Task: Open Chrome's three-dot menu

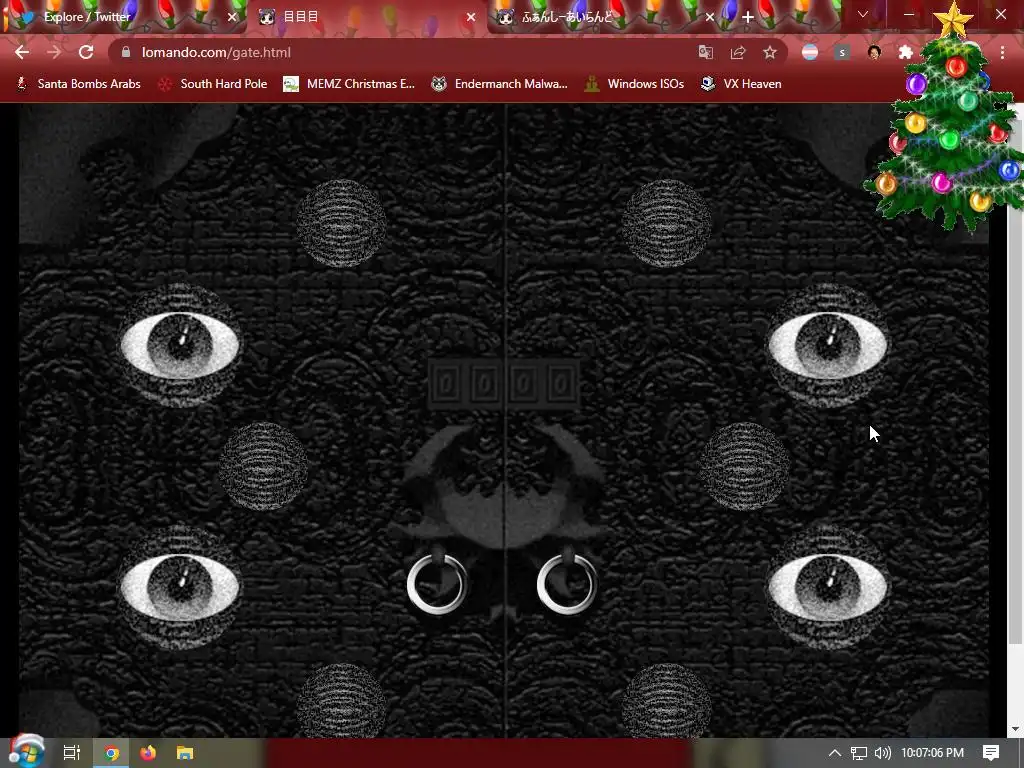Action: click(x=1002, y=52)
